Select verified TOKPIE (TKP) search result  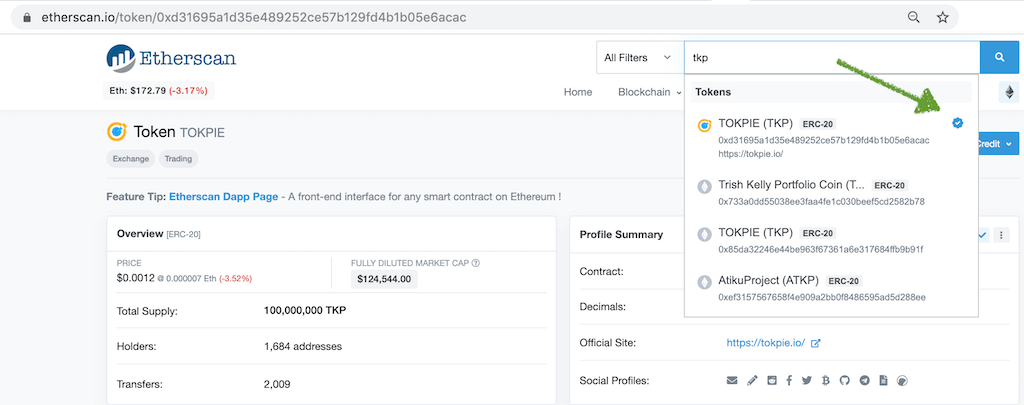(x=831, y=138)
